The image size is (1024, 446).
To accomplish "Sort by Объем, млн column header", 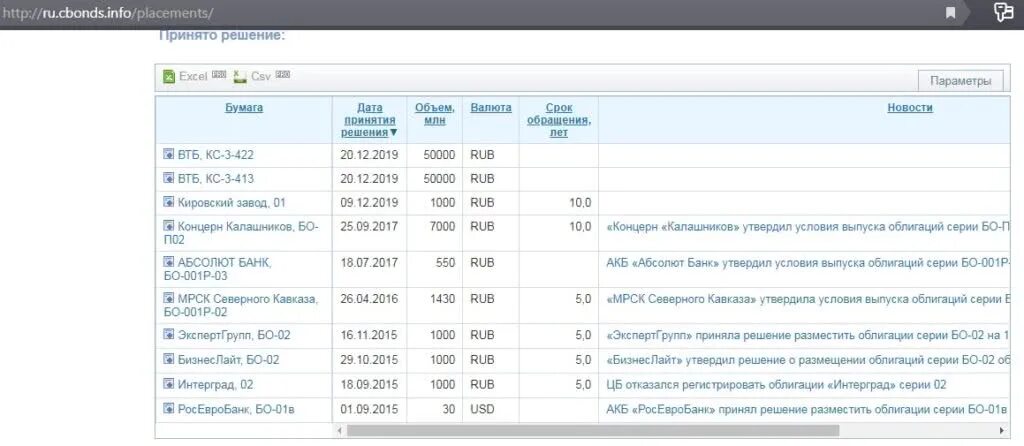I will [x=435, y=114].
